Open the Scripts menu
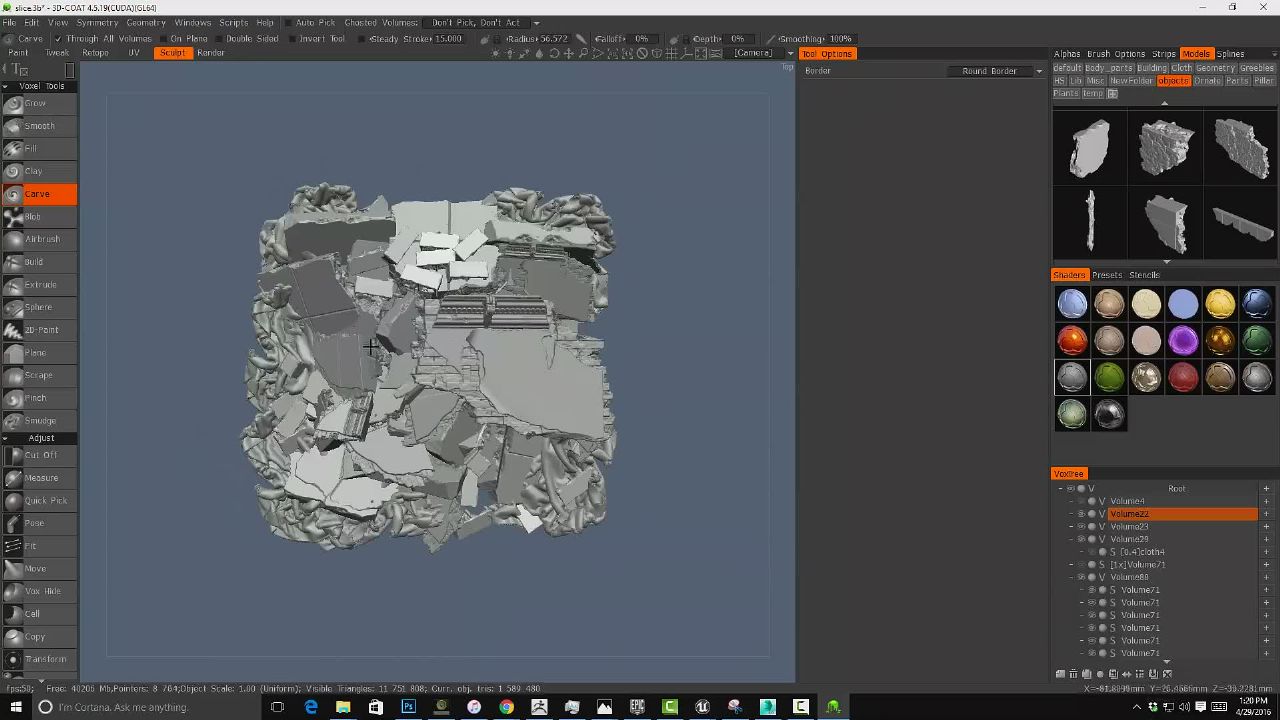 (233, 23)
